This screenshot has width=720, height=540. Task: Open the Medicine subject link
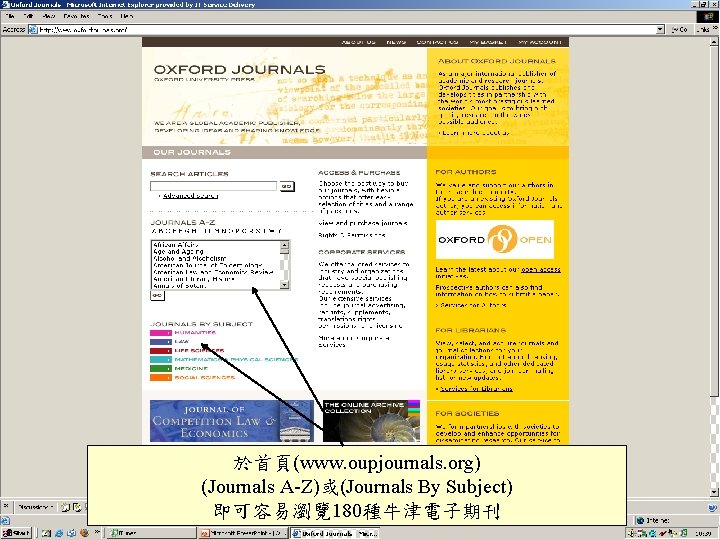pyautogui.click(x=191, y=369)
